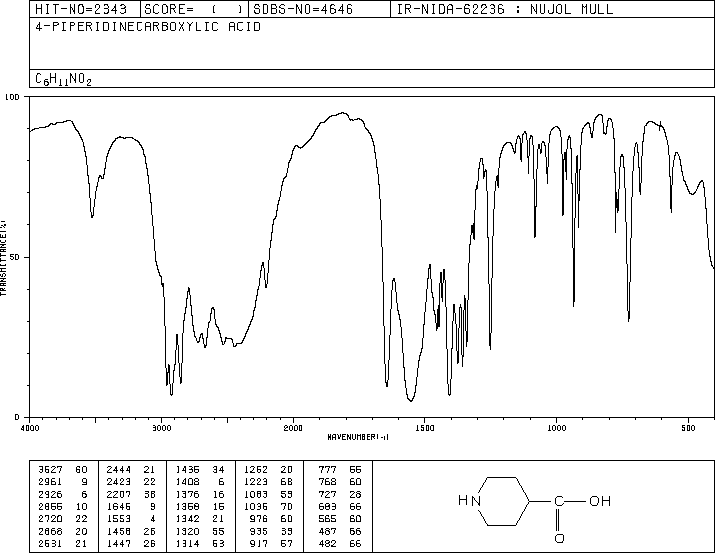Click the 4000 label on the wavenumber axis
This screenshot has height=553, width=715.
(x=30, y=428)
